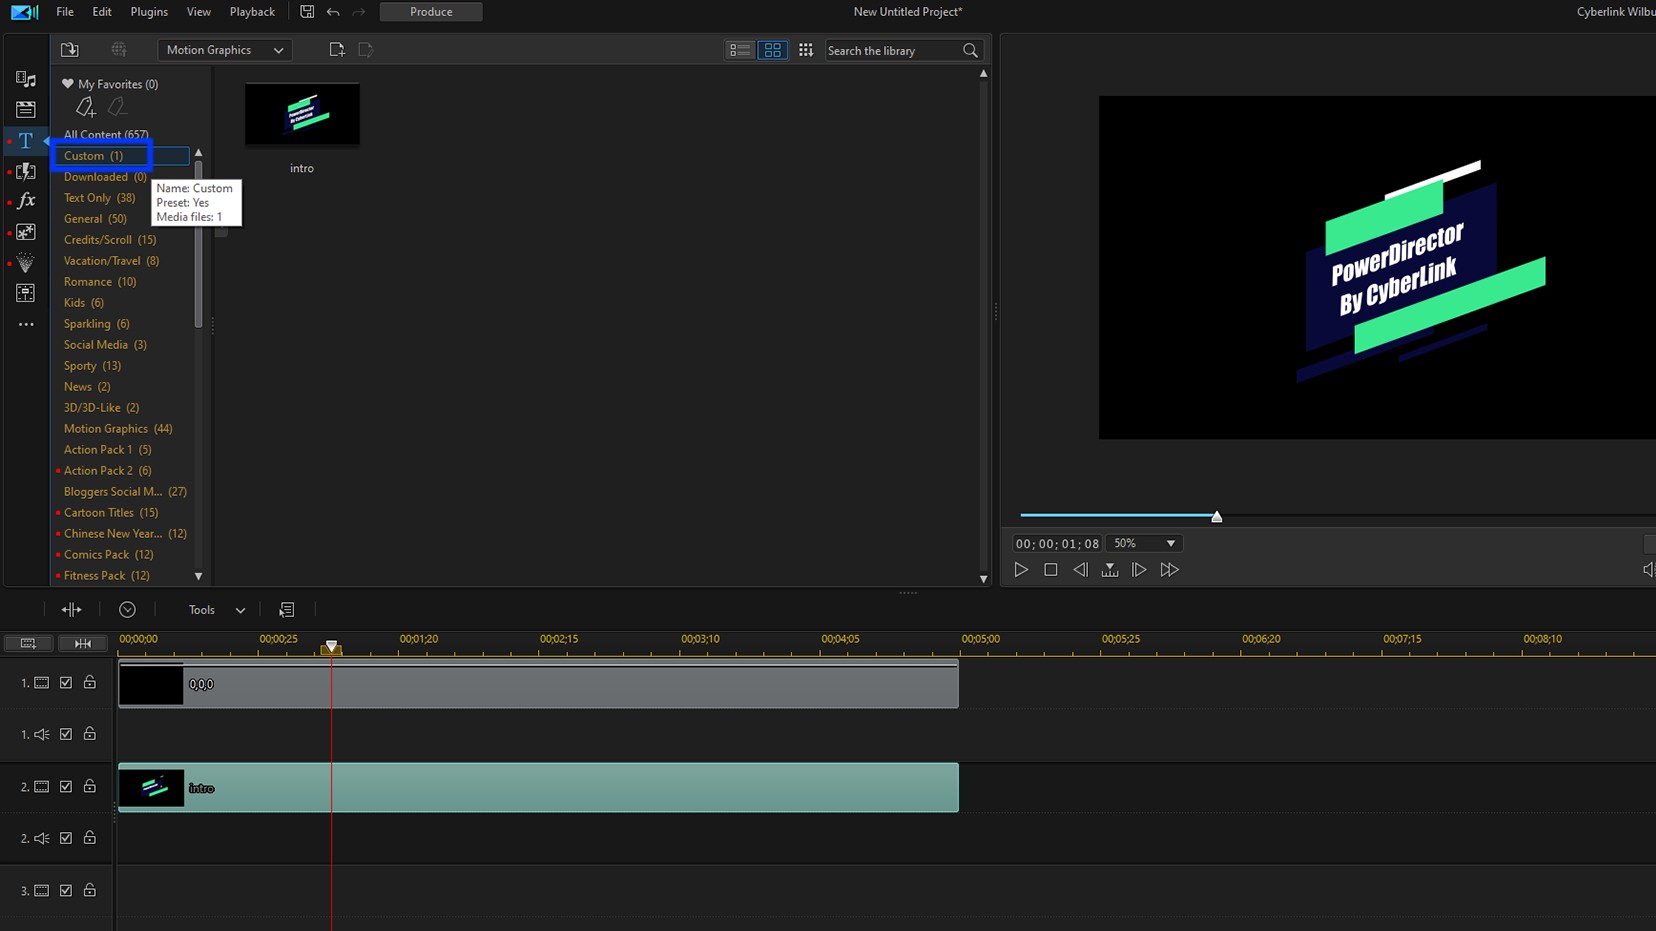Open the Plugins menu

[x=149, y=12]
